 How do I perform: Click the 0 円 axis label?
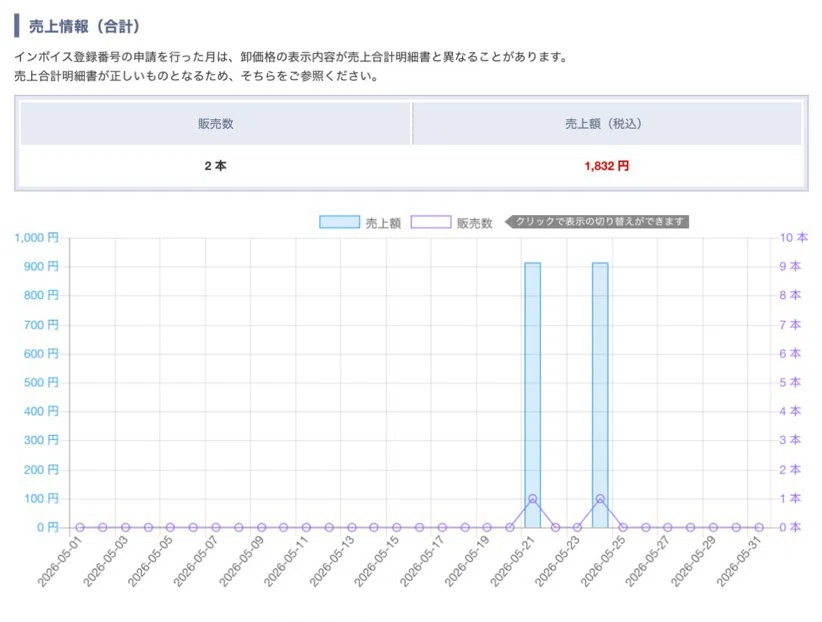click(x=47, y=527)
